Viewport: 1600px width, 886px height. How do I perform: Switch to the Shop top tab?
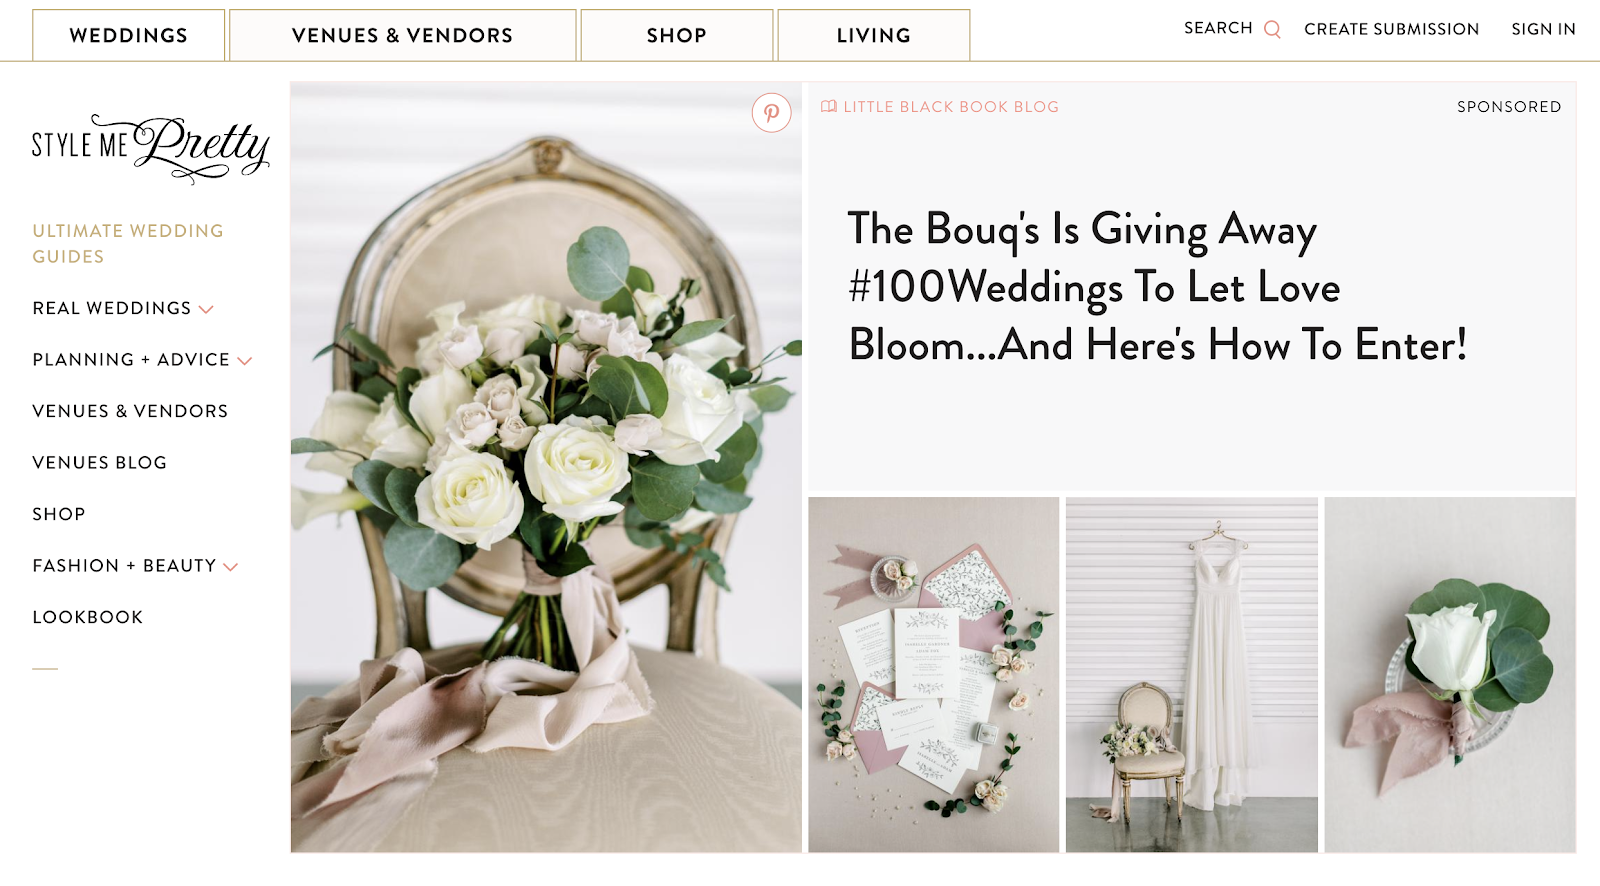[676, 35]
